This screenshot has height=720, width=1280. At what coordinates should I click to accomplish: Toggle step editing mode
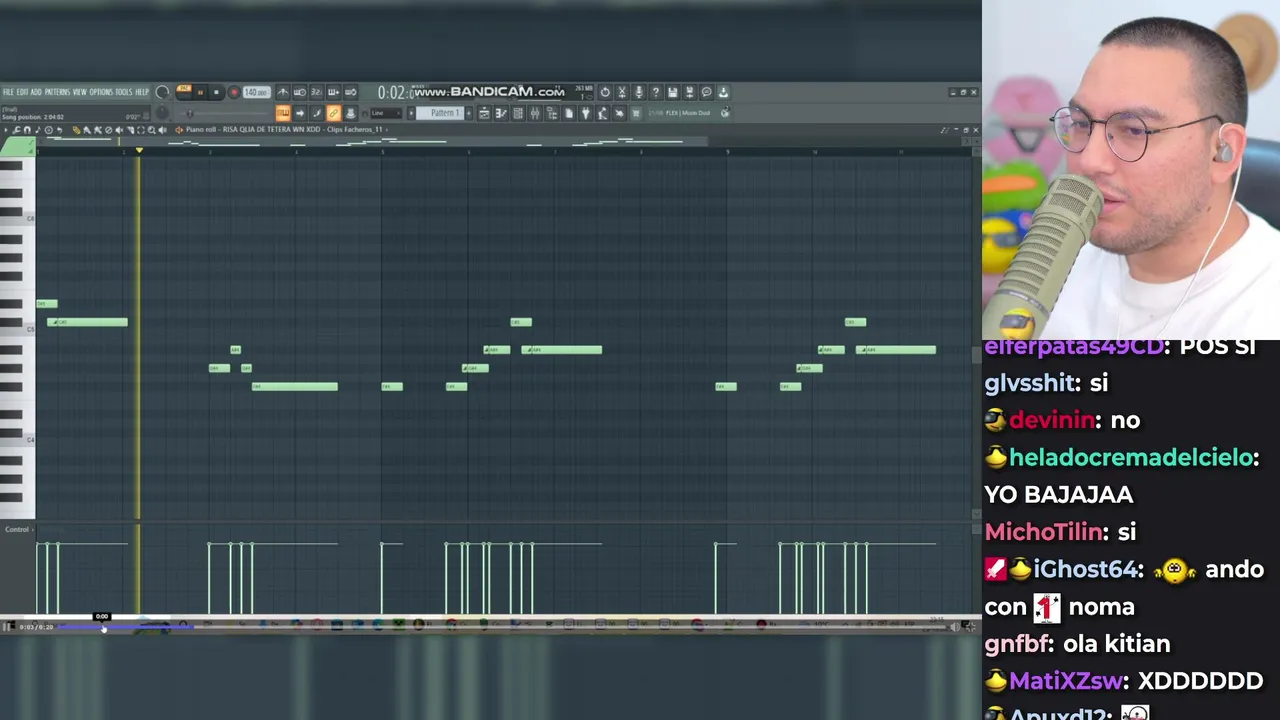coord(317,113)
